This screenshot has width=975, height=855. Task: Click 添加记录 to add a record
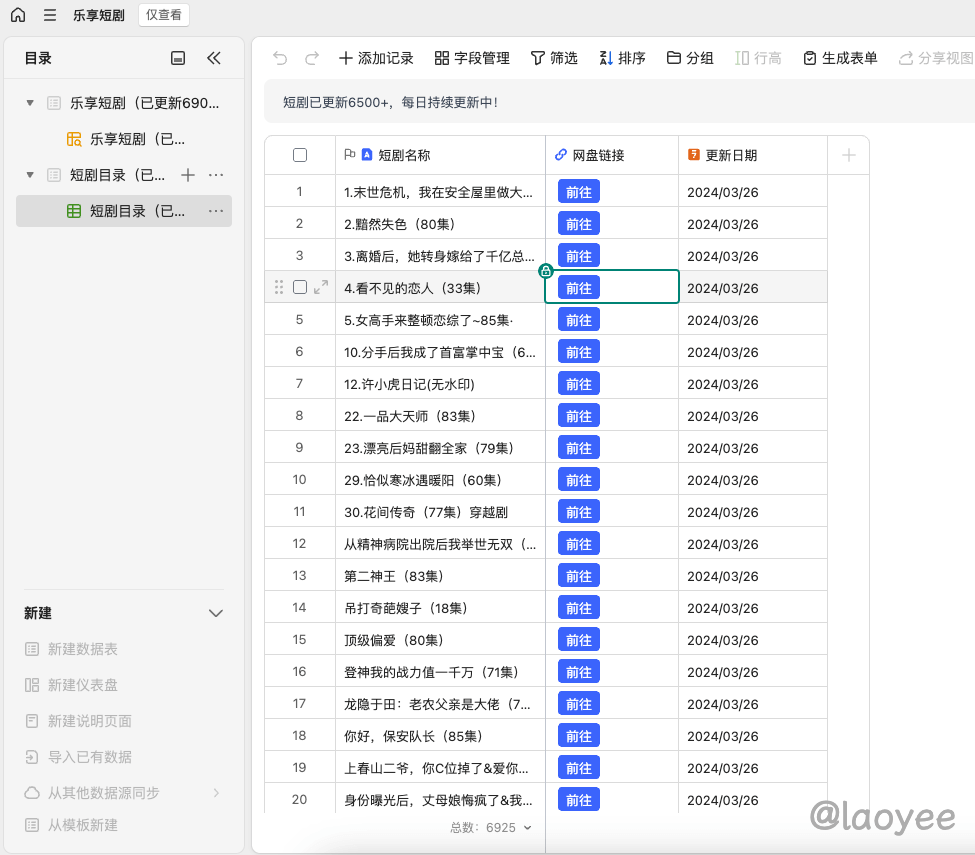point(376,58)
